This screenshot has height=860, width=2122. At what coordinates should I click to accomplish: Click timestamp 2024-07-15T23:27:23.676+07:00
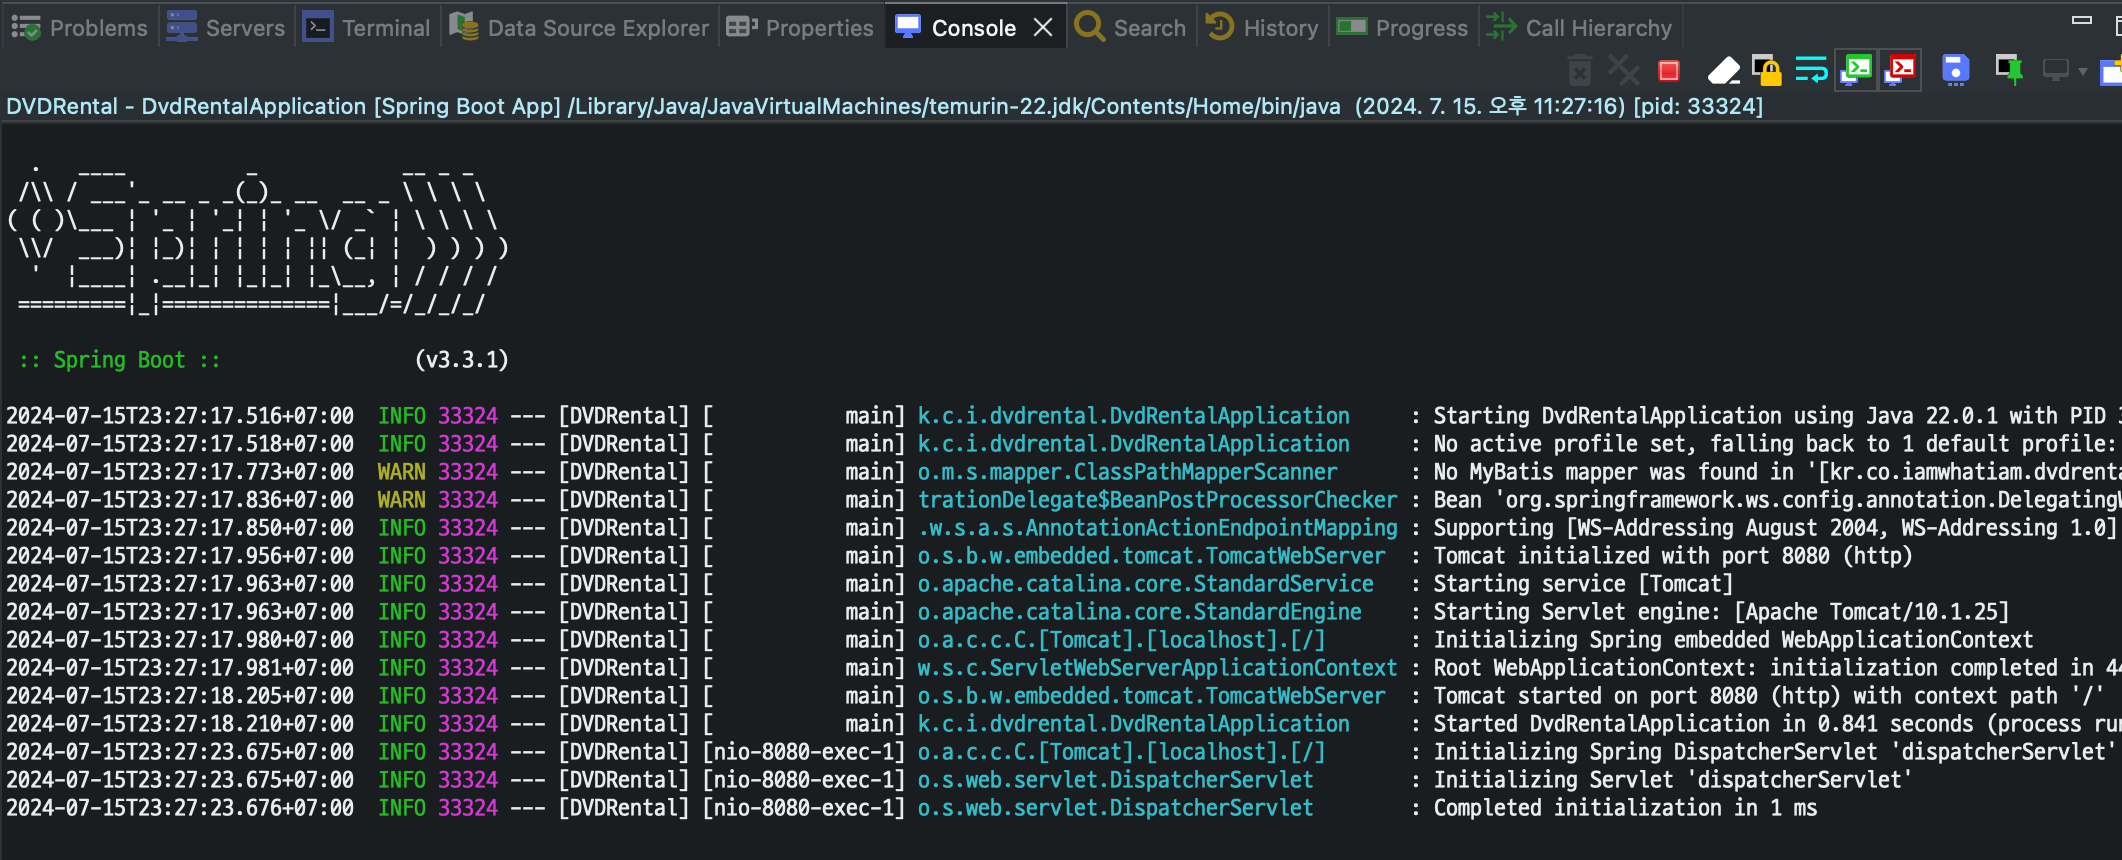(x=180, y=808)
